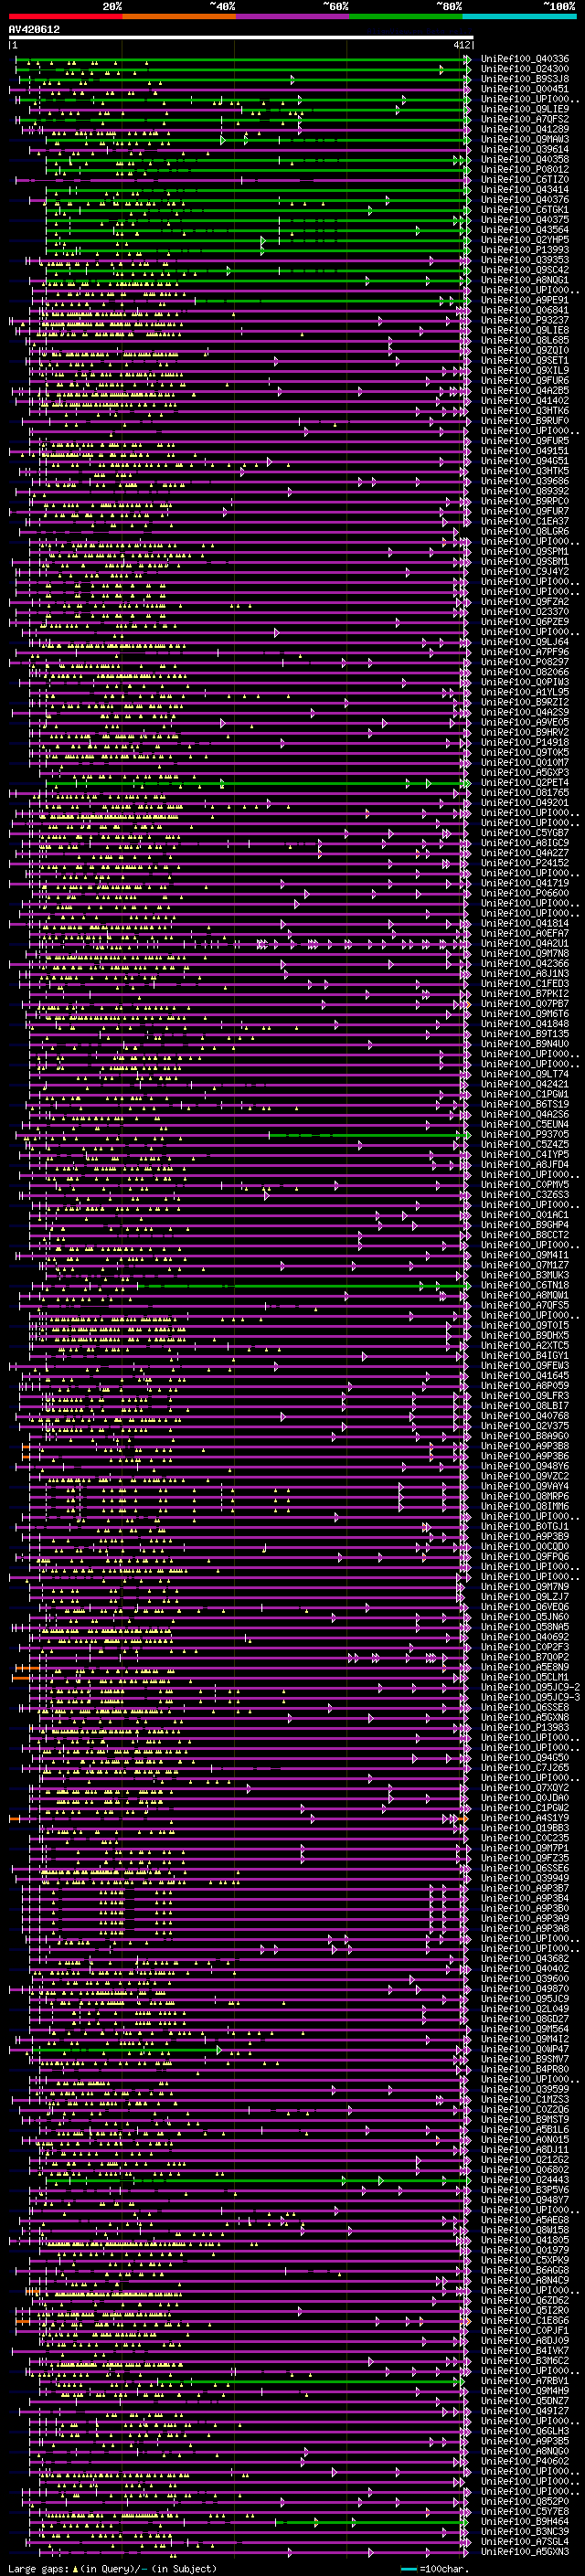Viewport: 585px width, 2576px height.
Task: Select the UniRef100_Q94G51 hit
Action: coord(525,461)
